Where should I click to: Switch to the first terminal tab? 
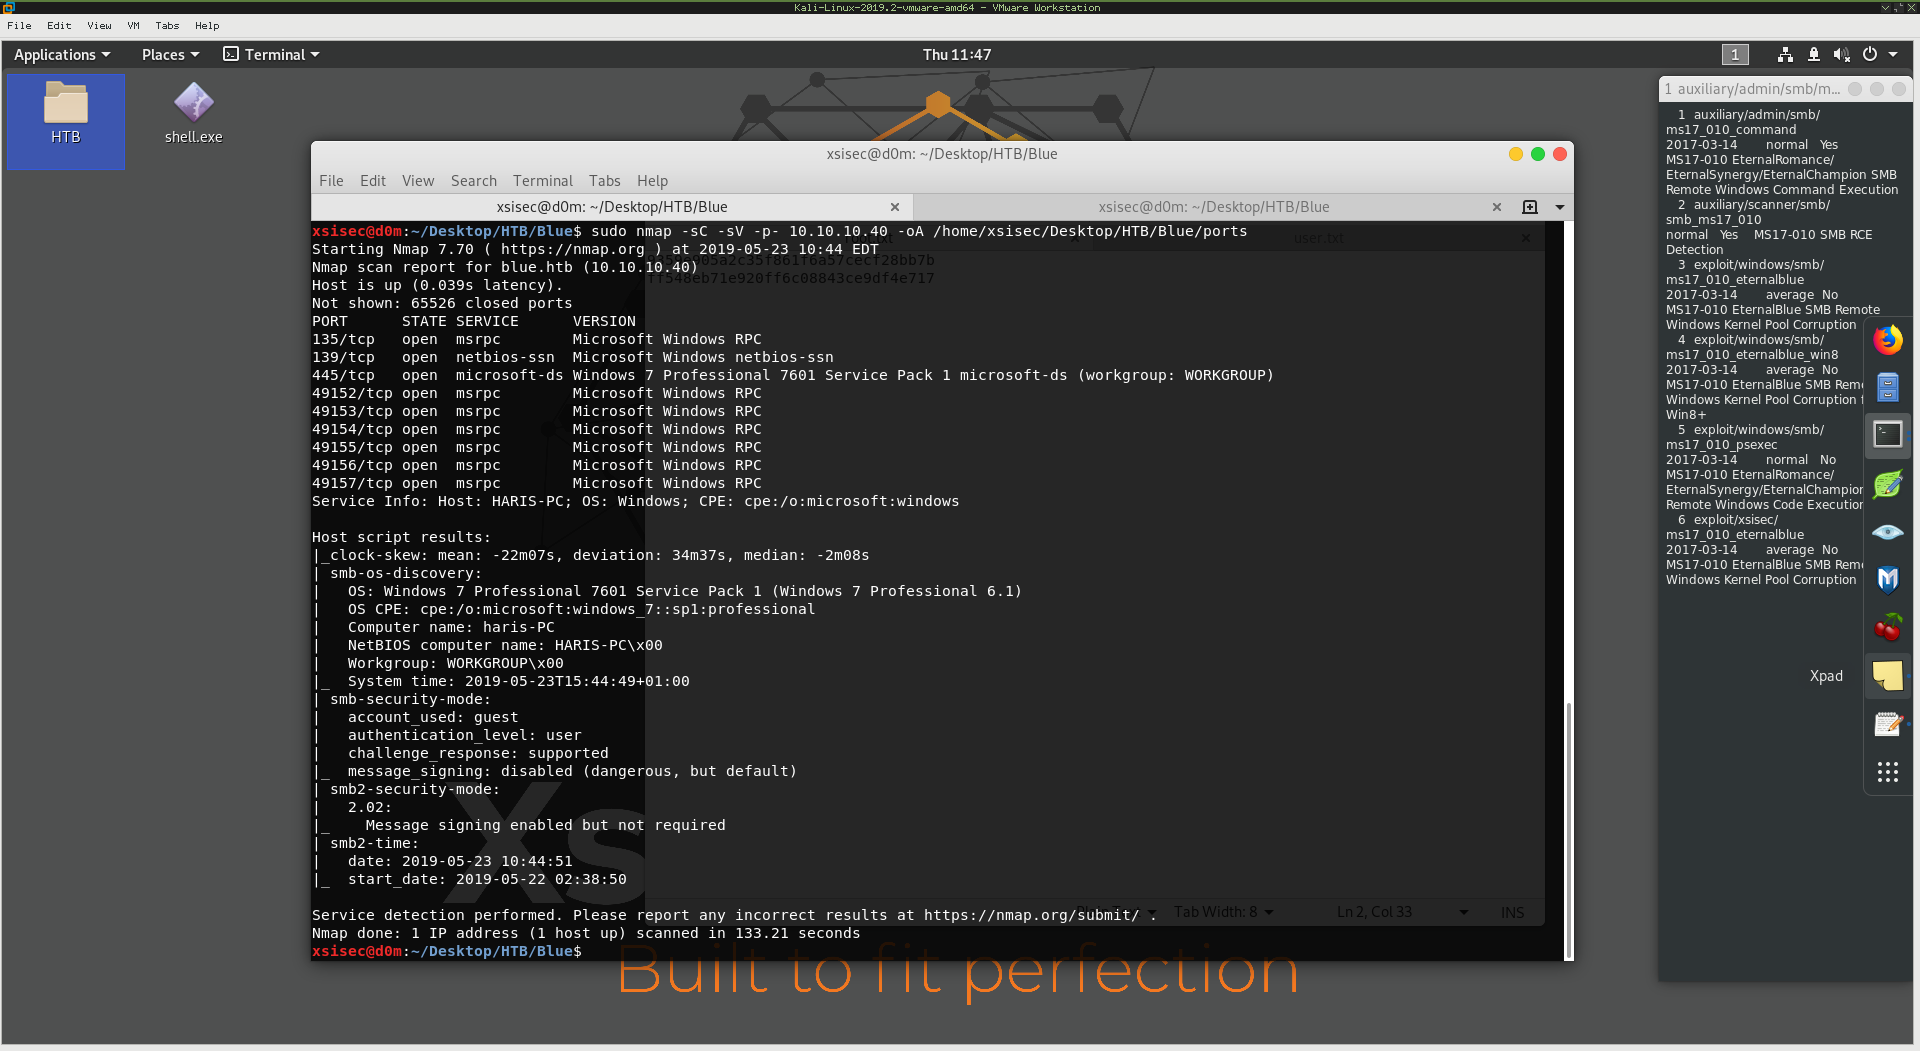tap(611, 207)
